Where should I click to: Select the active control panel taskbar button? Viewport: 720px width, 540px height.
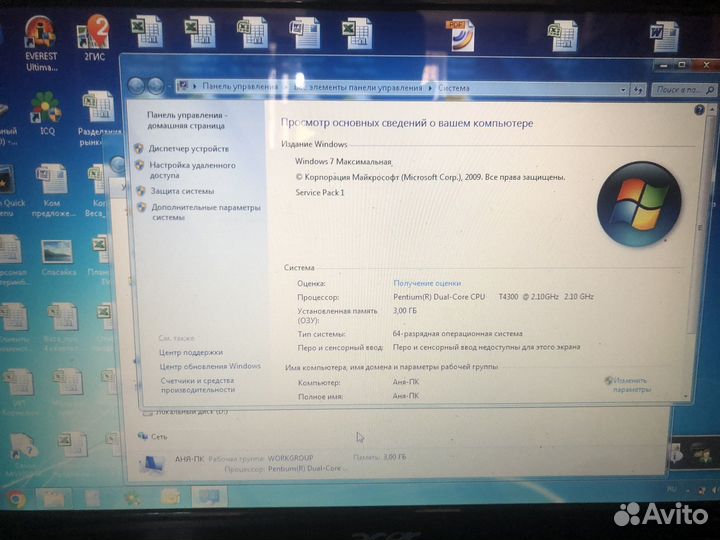(209, 497)
